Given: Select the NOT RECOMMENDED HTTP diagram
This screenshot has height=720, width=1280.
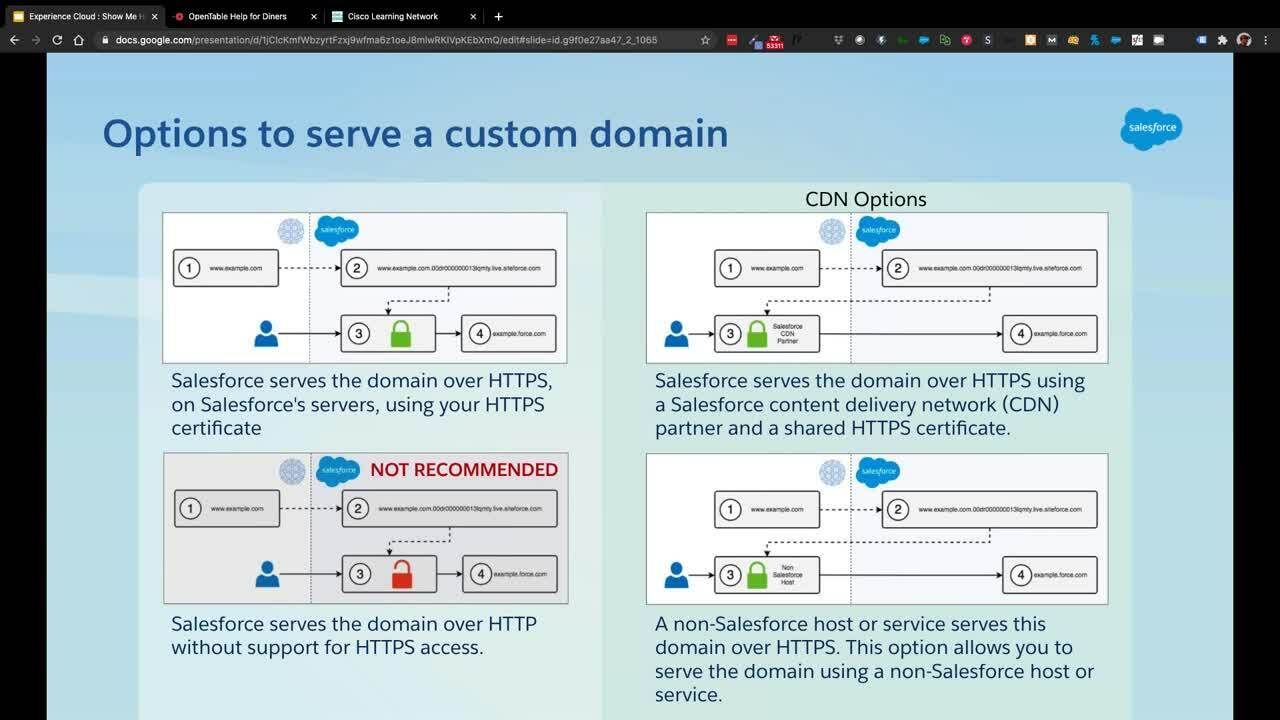Looking at the screenshot, I should tap(366, 528).
